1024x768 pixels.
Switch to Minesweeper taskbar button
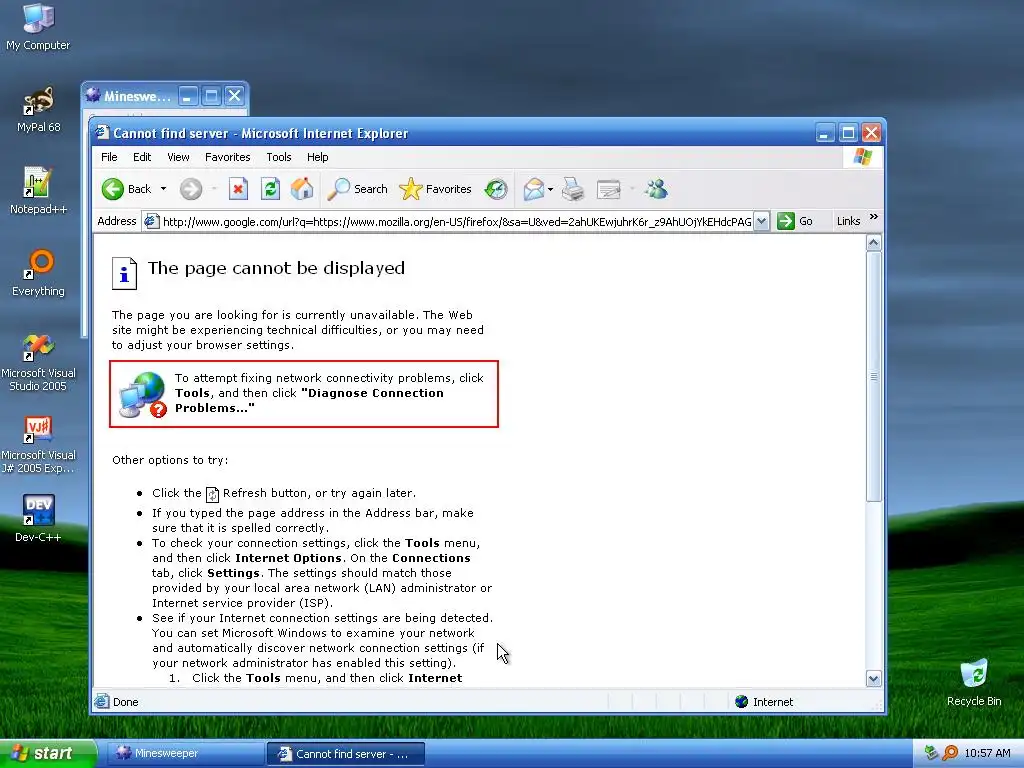185,754
